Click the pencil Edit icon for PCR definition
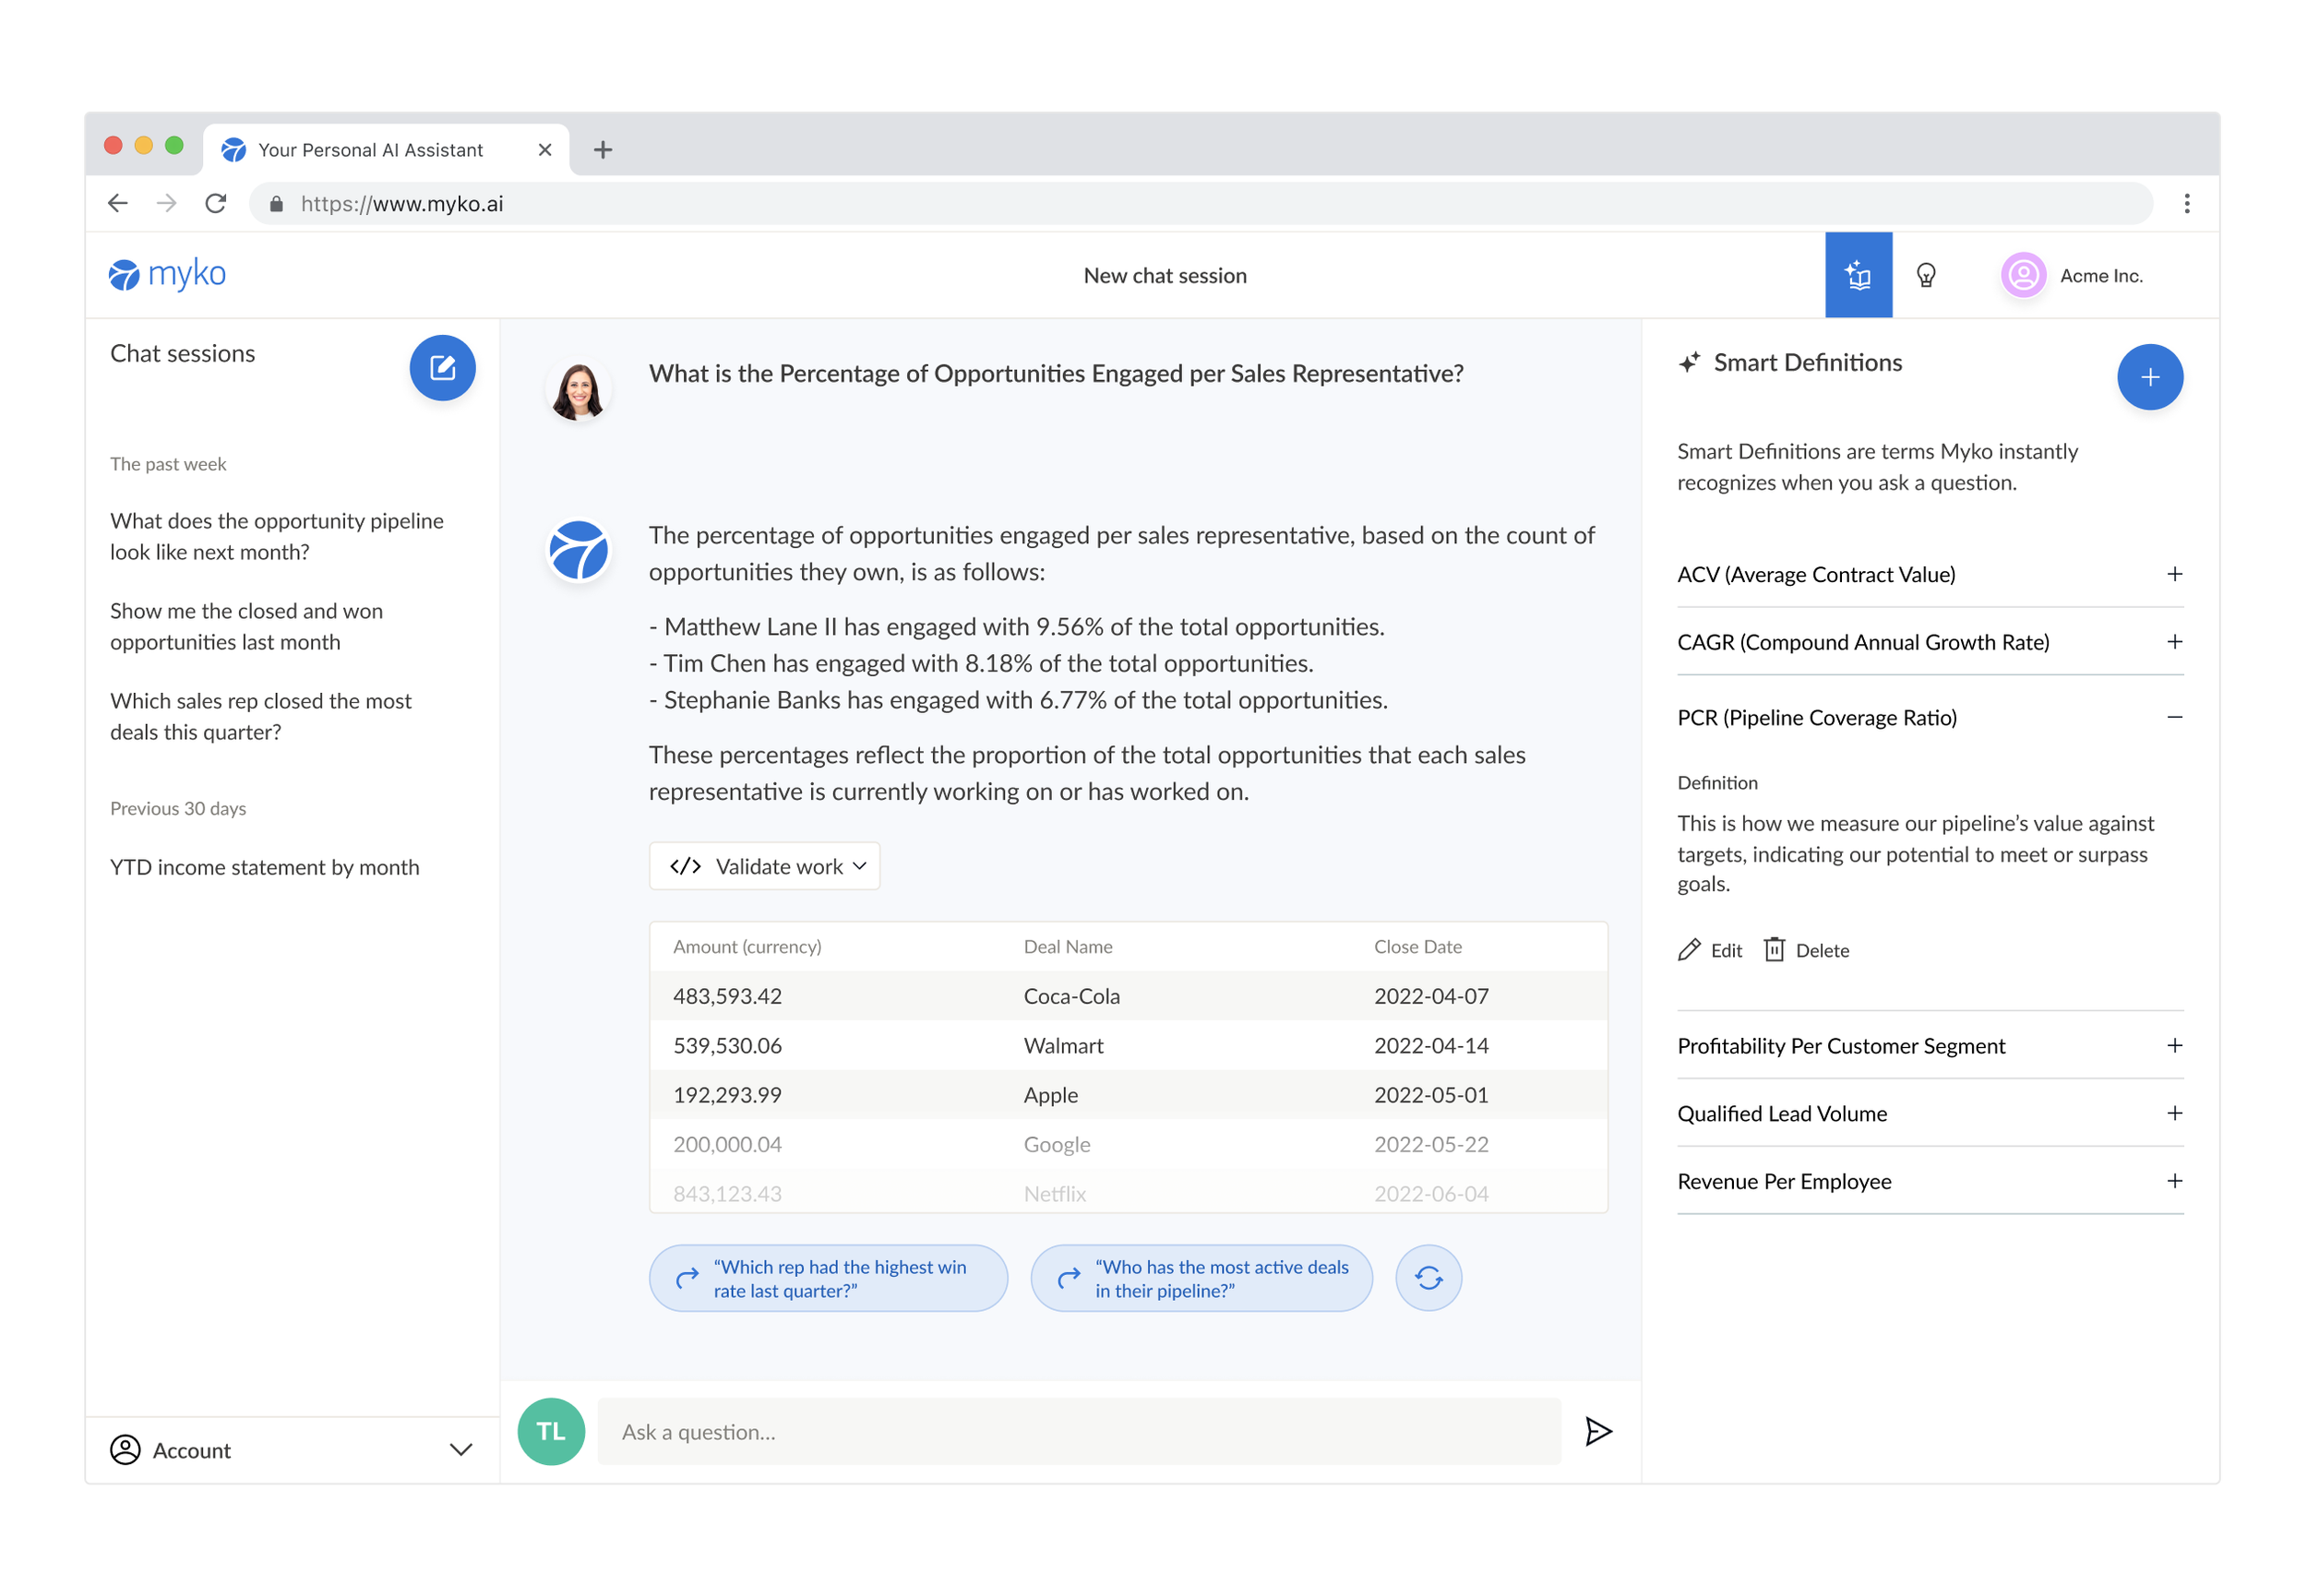The height and width of the screenshot is (1596, 2307). (1689, 950)
